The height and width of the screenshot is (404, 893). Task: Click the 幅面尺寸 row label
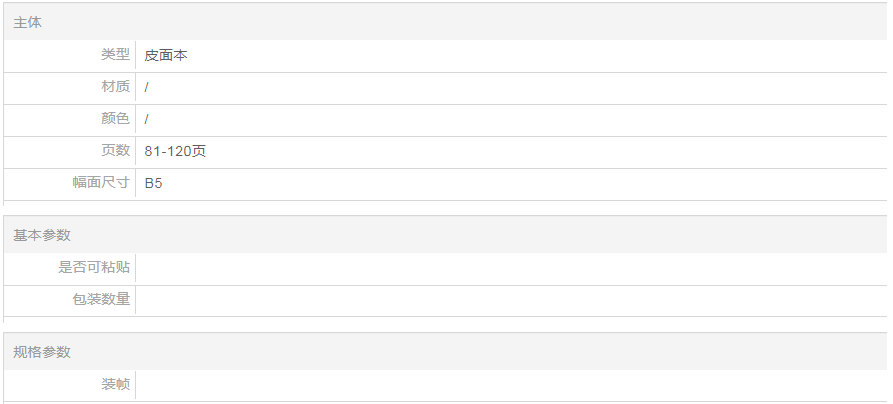pos(101,183)
